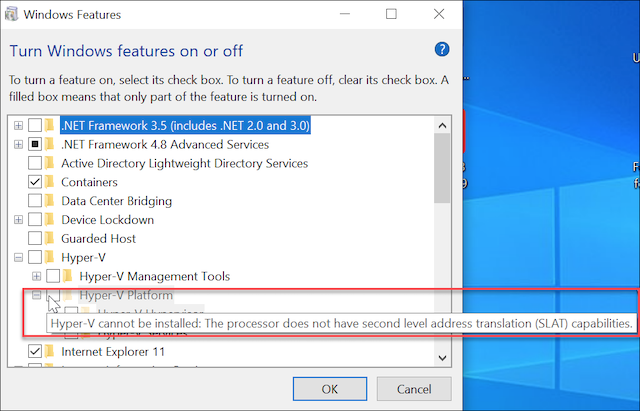Select Active Directory Lightweight Directory Services label
The height and width of the screenshot is (411, 640).
click(184, 163)
